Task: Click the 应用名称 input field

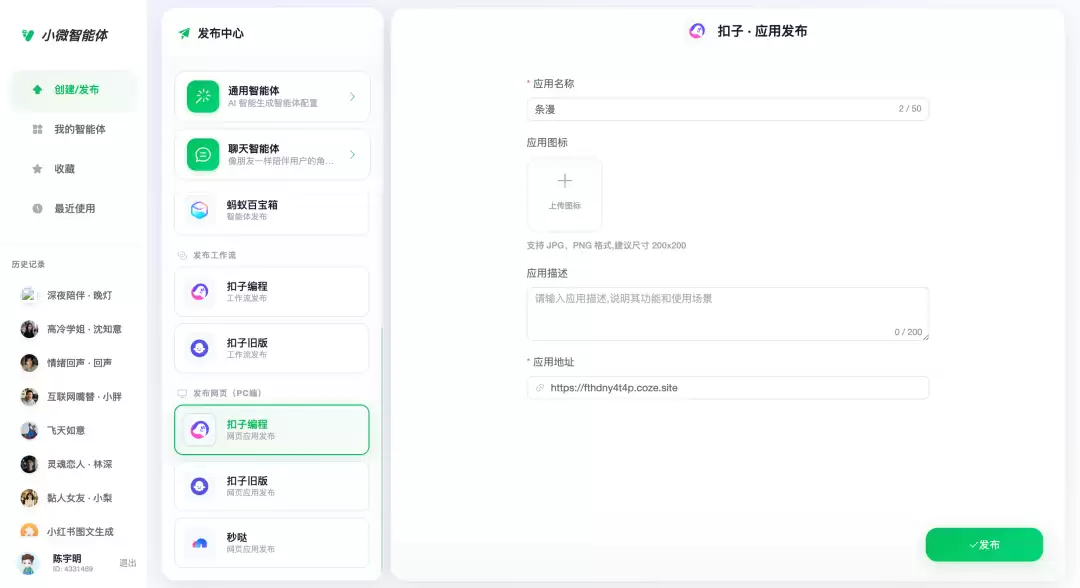Action: click(728, 109)
